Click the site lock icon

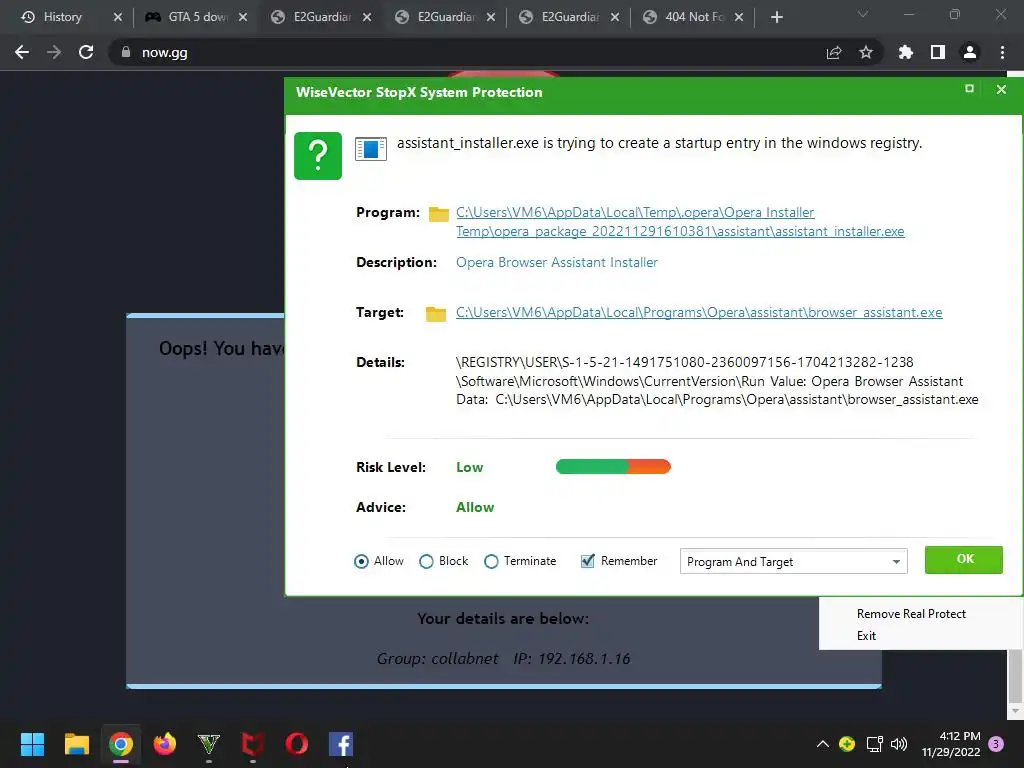pyautogui.click(x=126, y=52)
